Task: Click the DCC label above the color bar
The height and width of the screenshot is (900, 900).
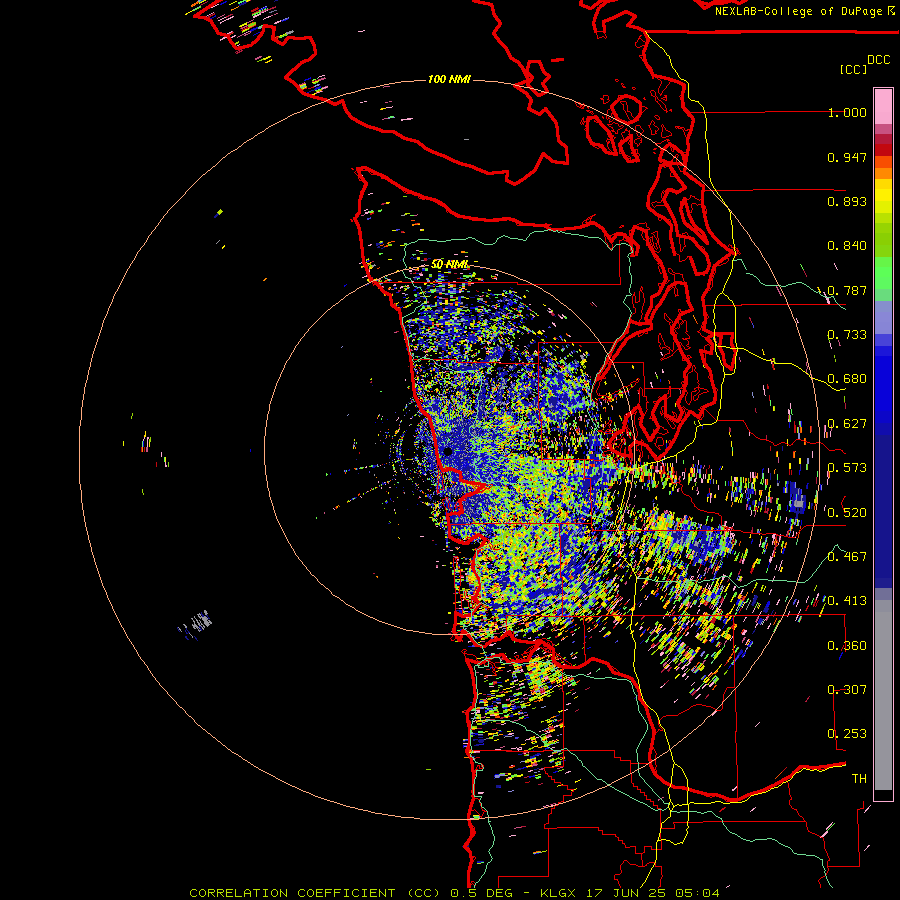Action: (x=878, y=60)
